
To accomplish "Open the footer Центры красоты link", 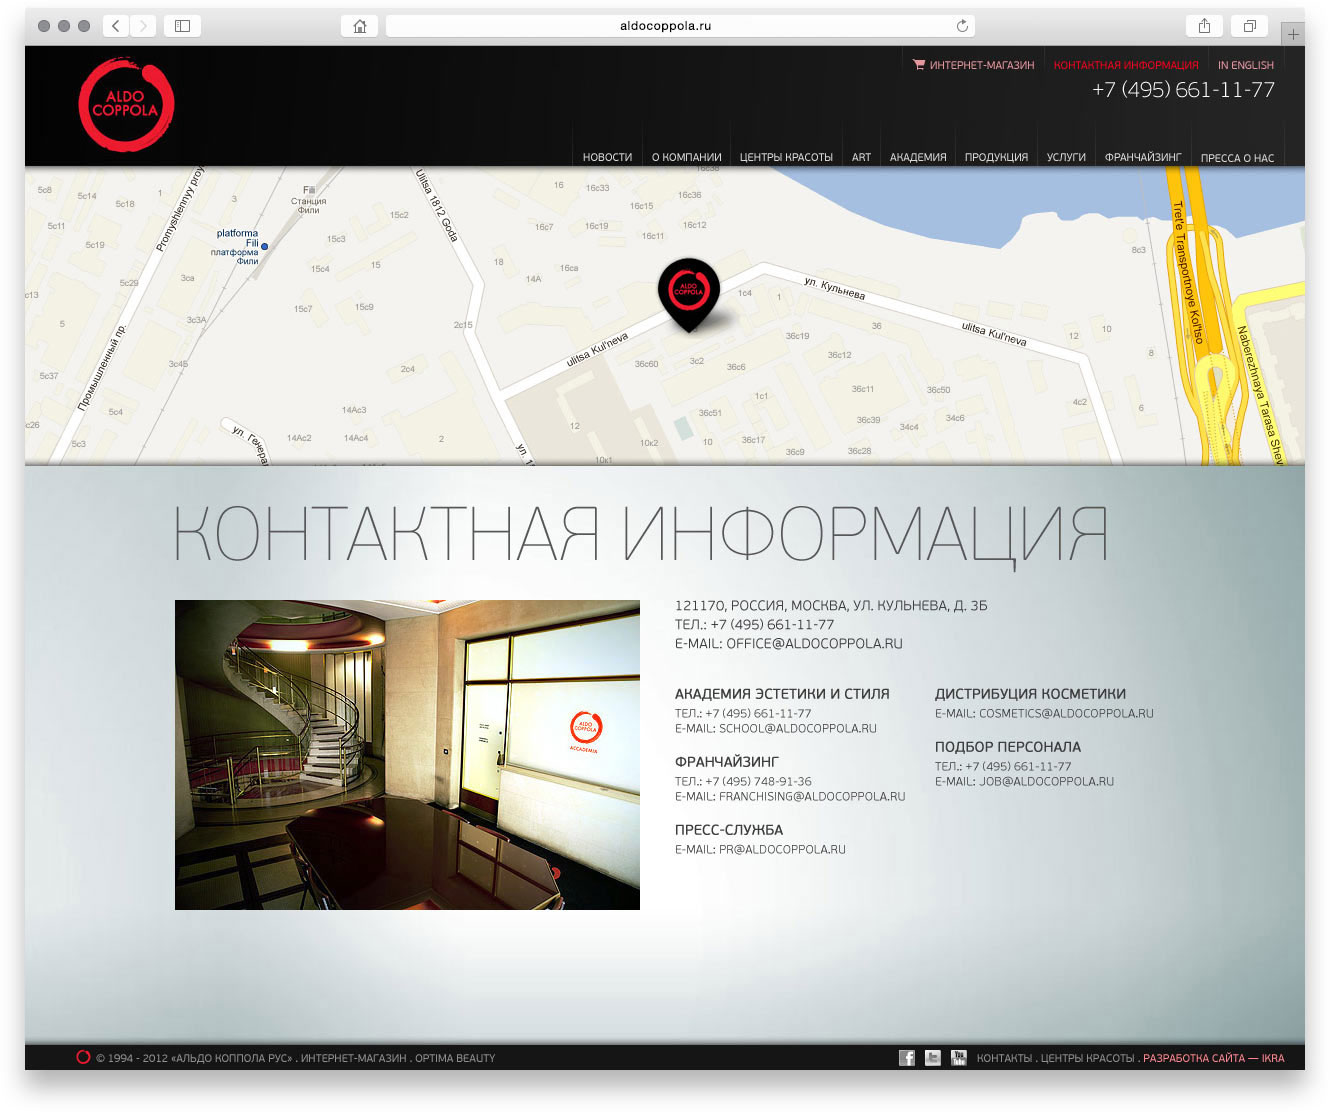I will click(x=1087, y=1058).
